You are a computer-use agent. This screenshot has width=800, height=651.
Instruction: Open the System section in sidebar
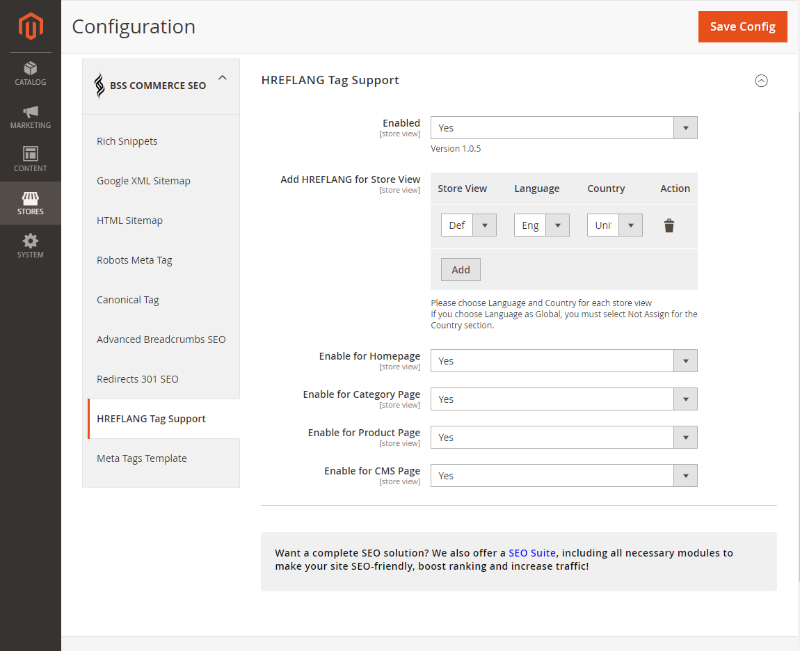[x=30, y=240]
